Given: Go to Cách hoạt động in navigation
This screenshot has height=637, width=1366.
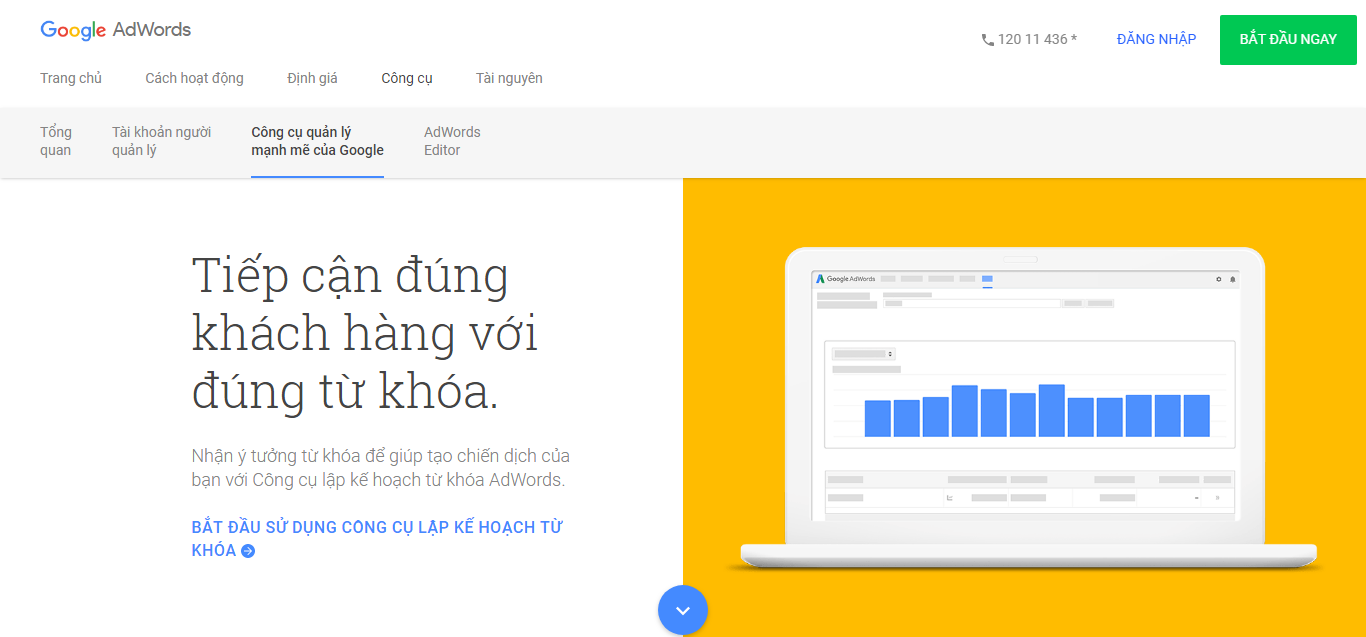Looking at the screenshot, I should (x=194, y=78).
